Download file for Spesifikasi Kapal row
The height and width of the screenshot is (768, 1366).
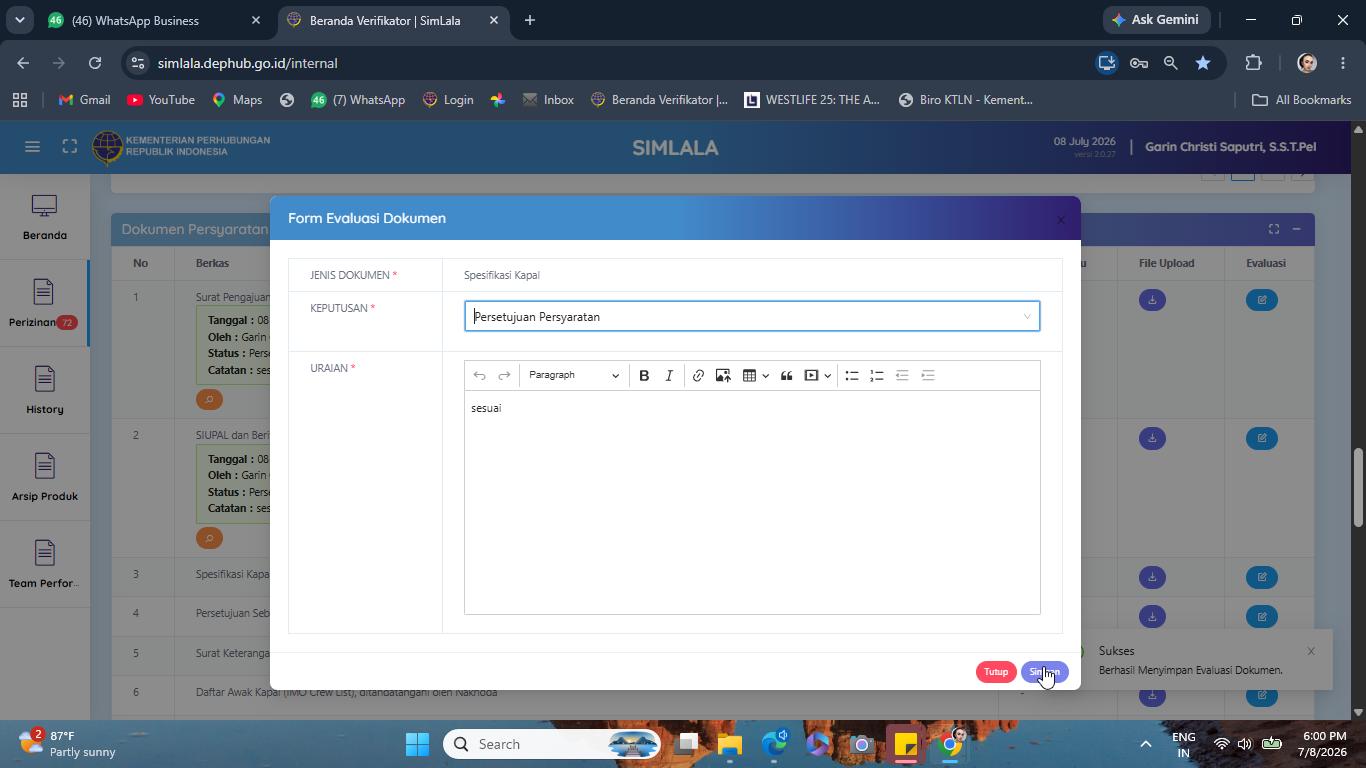(1152, 577)
